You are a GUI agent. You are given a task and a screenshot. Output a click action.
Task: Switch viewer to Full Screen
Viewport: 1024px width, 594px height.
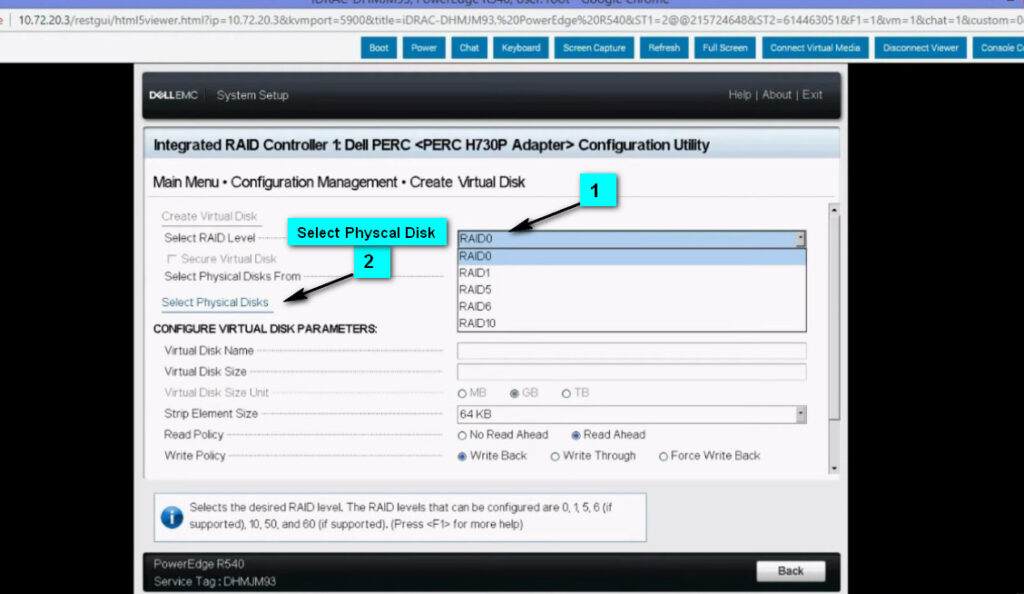725,48
